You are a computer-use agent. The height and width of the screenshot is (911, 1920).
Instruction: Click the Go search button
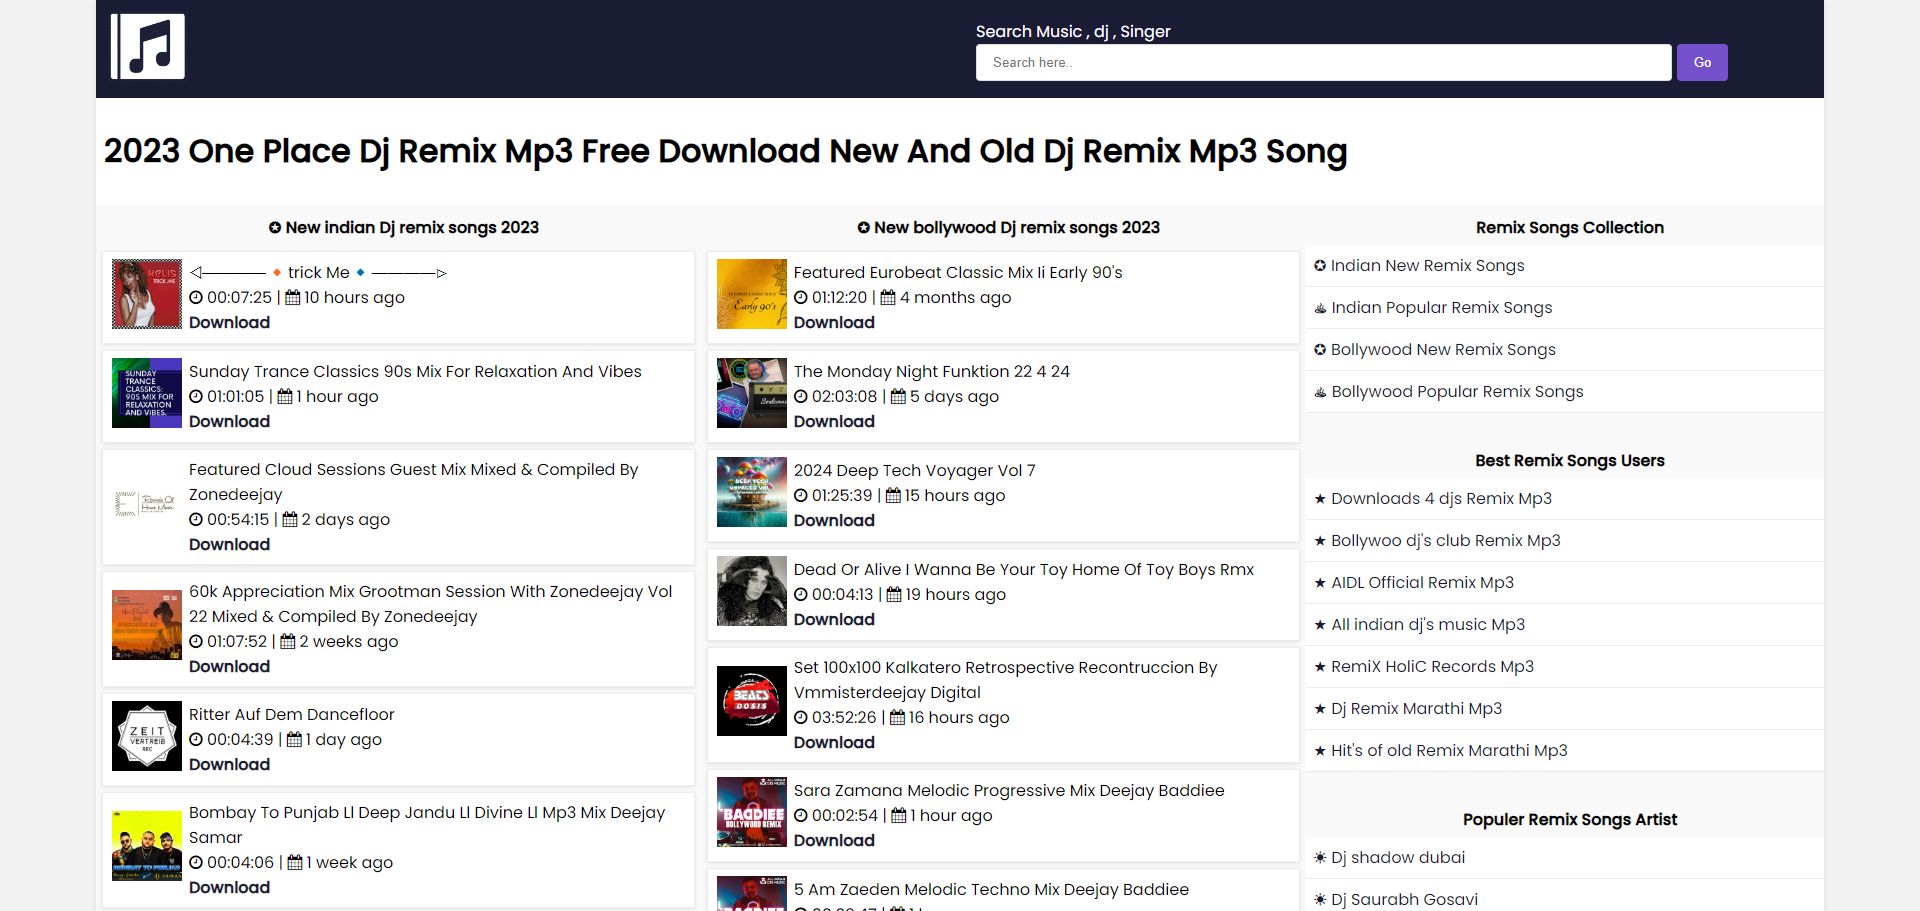pos(1702,62)
